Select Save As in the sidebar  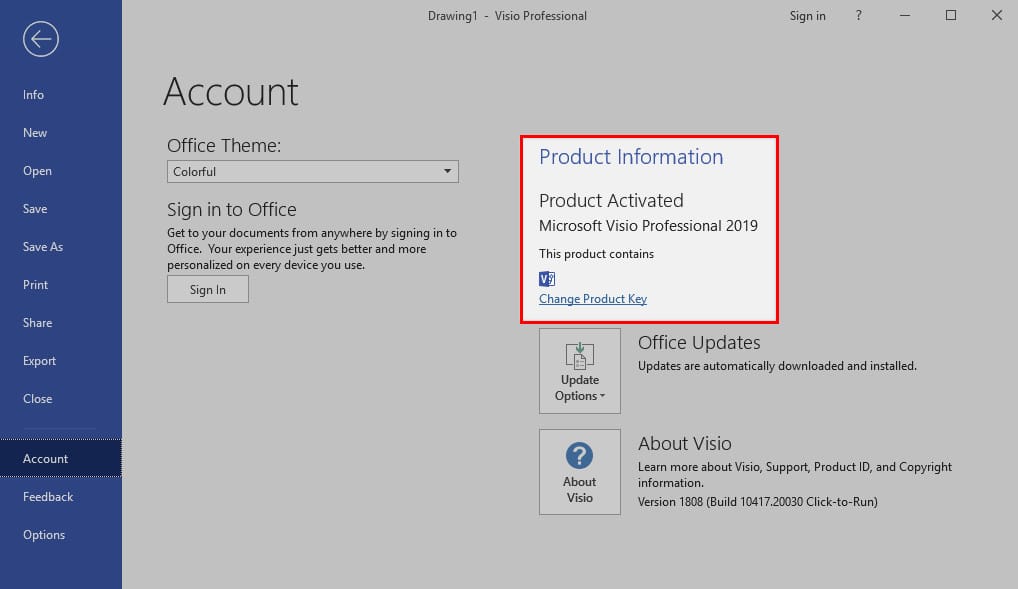tap(43, 247)
